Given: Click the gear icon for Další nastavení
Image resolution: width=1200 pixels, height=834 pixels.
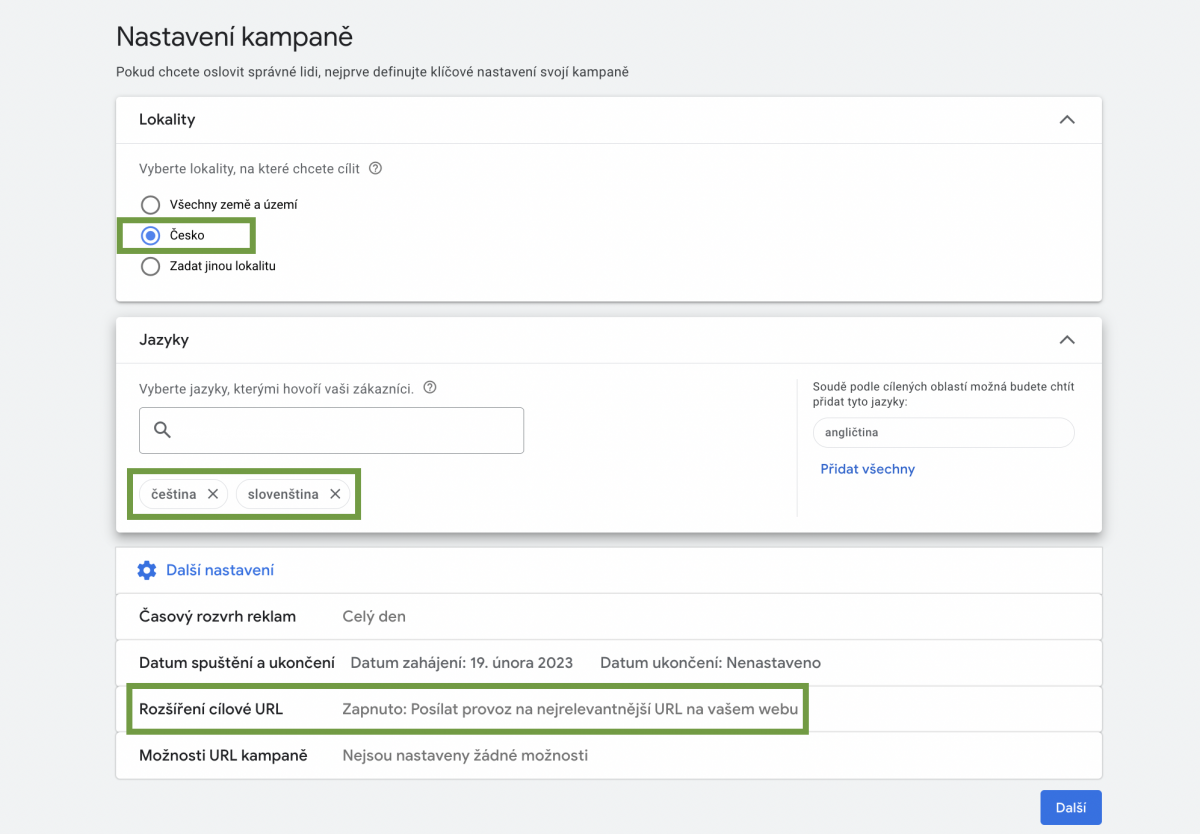Looking at the screenshot, I should (147, 570).
